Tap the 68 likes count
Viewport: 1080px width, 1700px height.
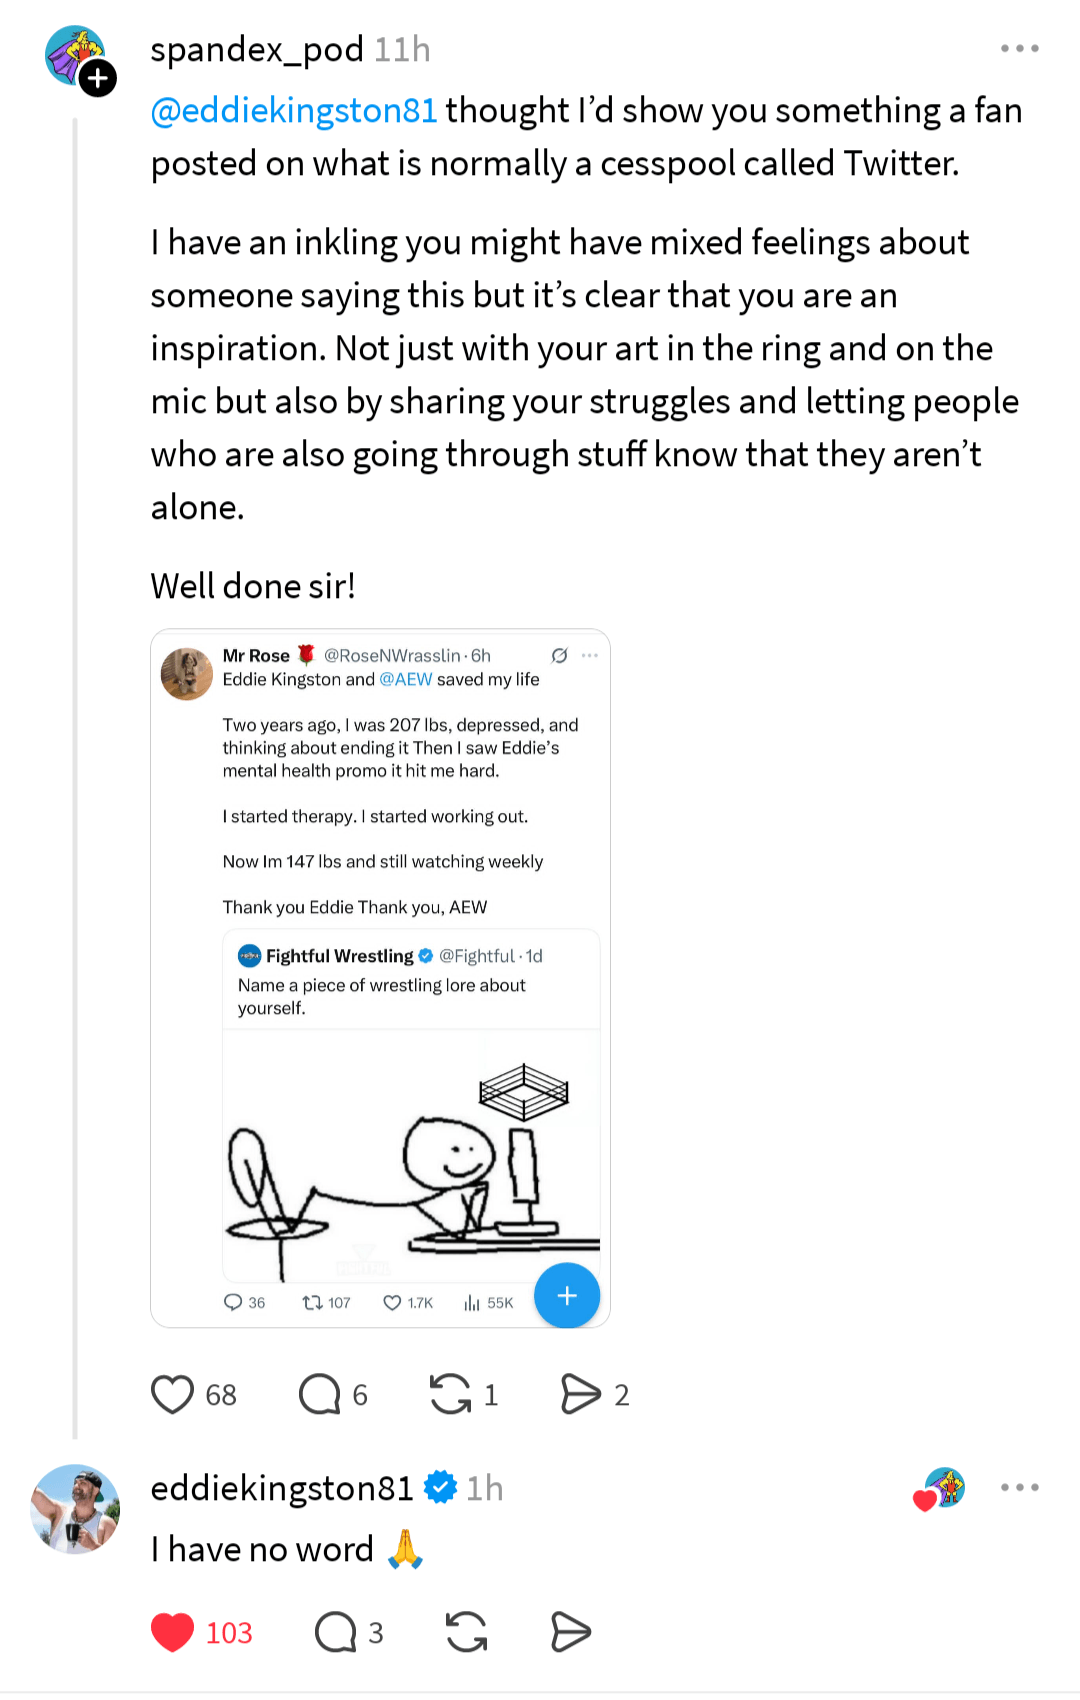click(221, 1395)
